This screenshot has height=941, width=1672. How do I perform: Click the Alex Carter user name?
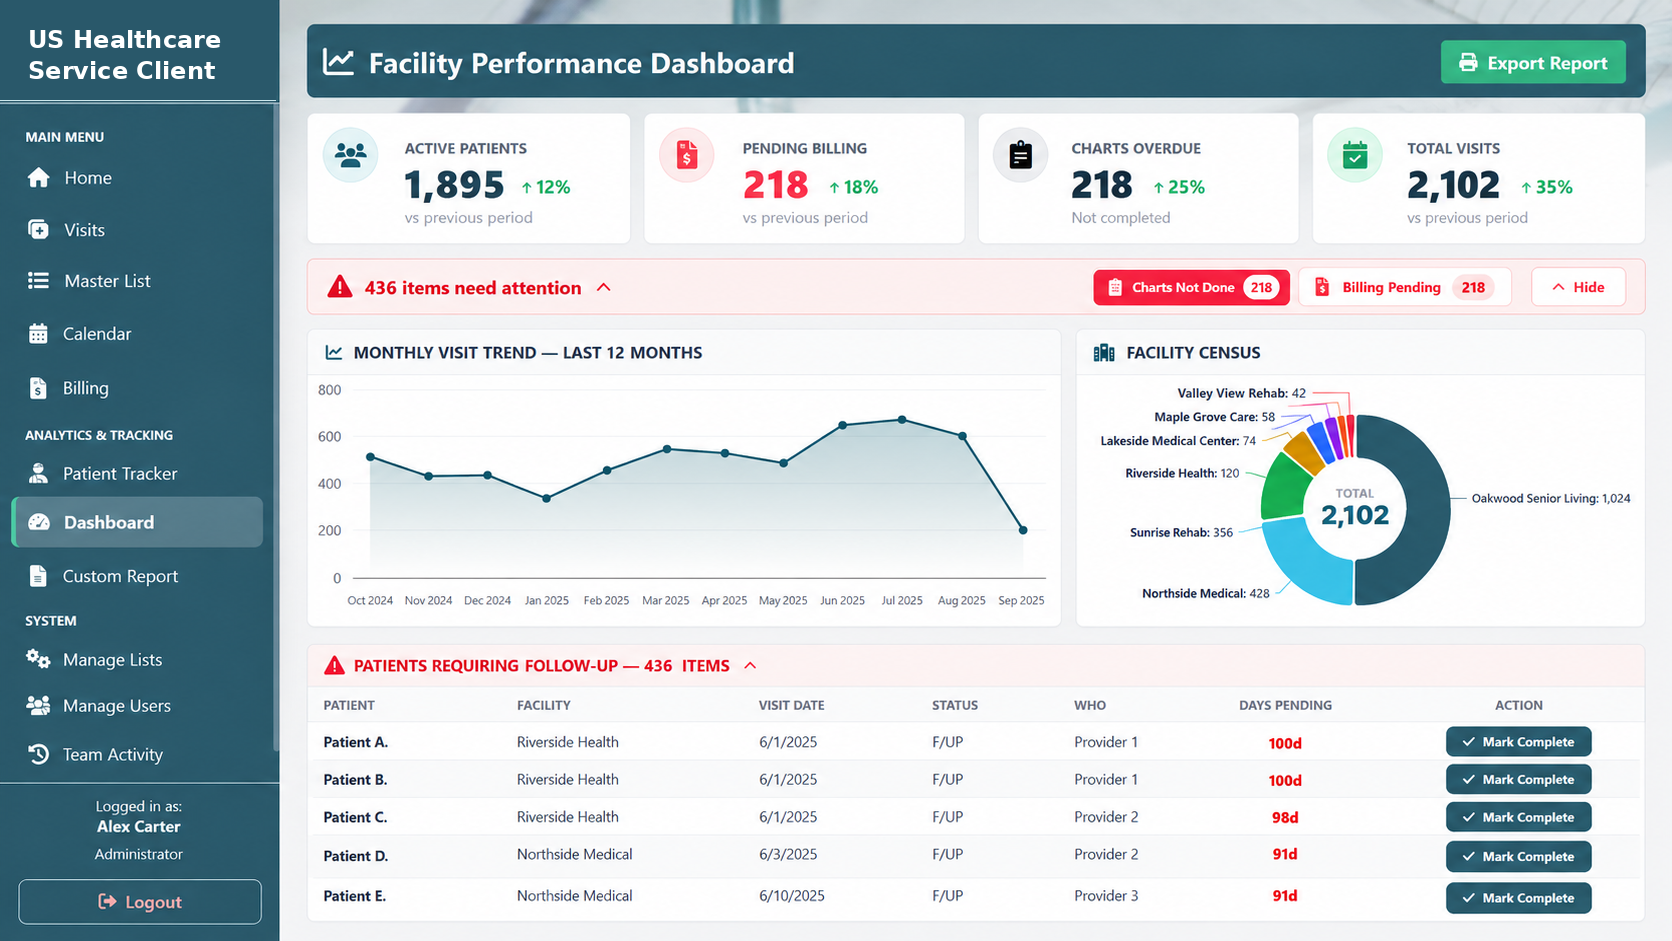coord(139,827)
